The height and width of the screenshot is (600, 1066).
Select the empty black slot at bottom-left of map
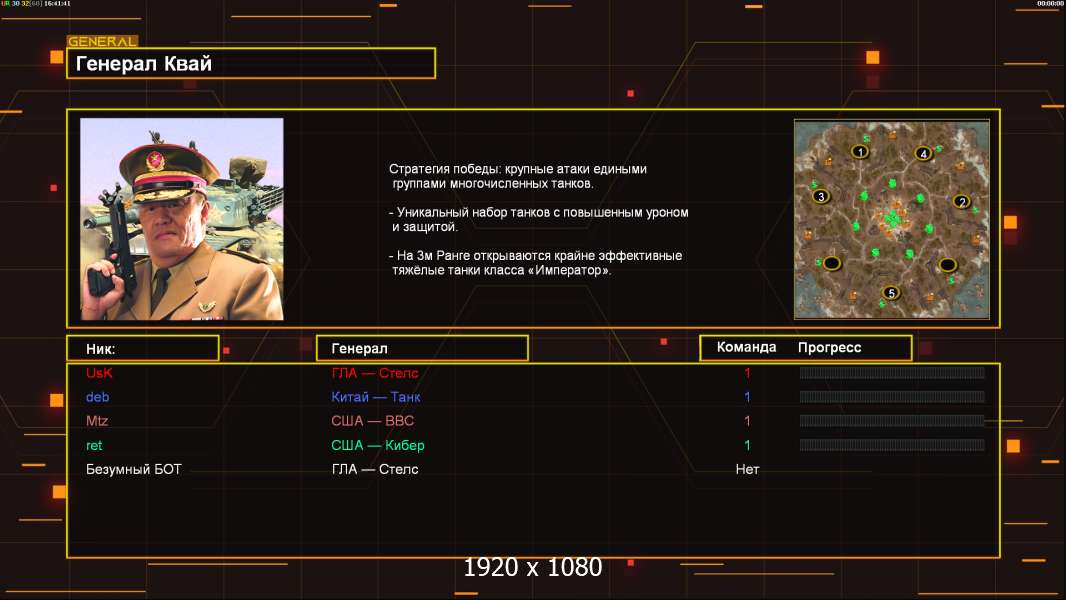coord(831,263)
